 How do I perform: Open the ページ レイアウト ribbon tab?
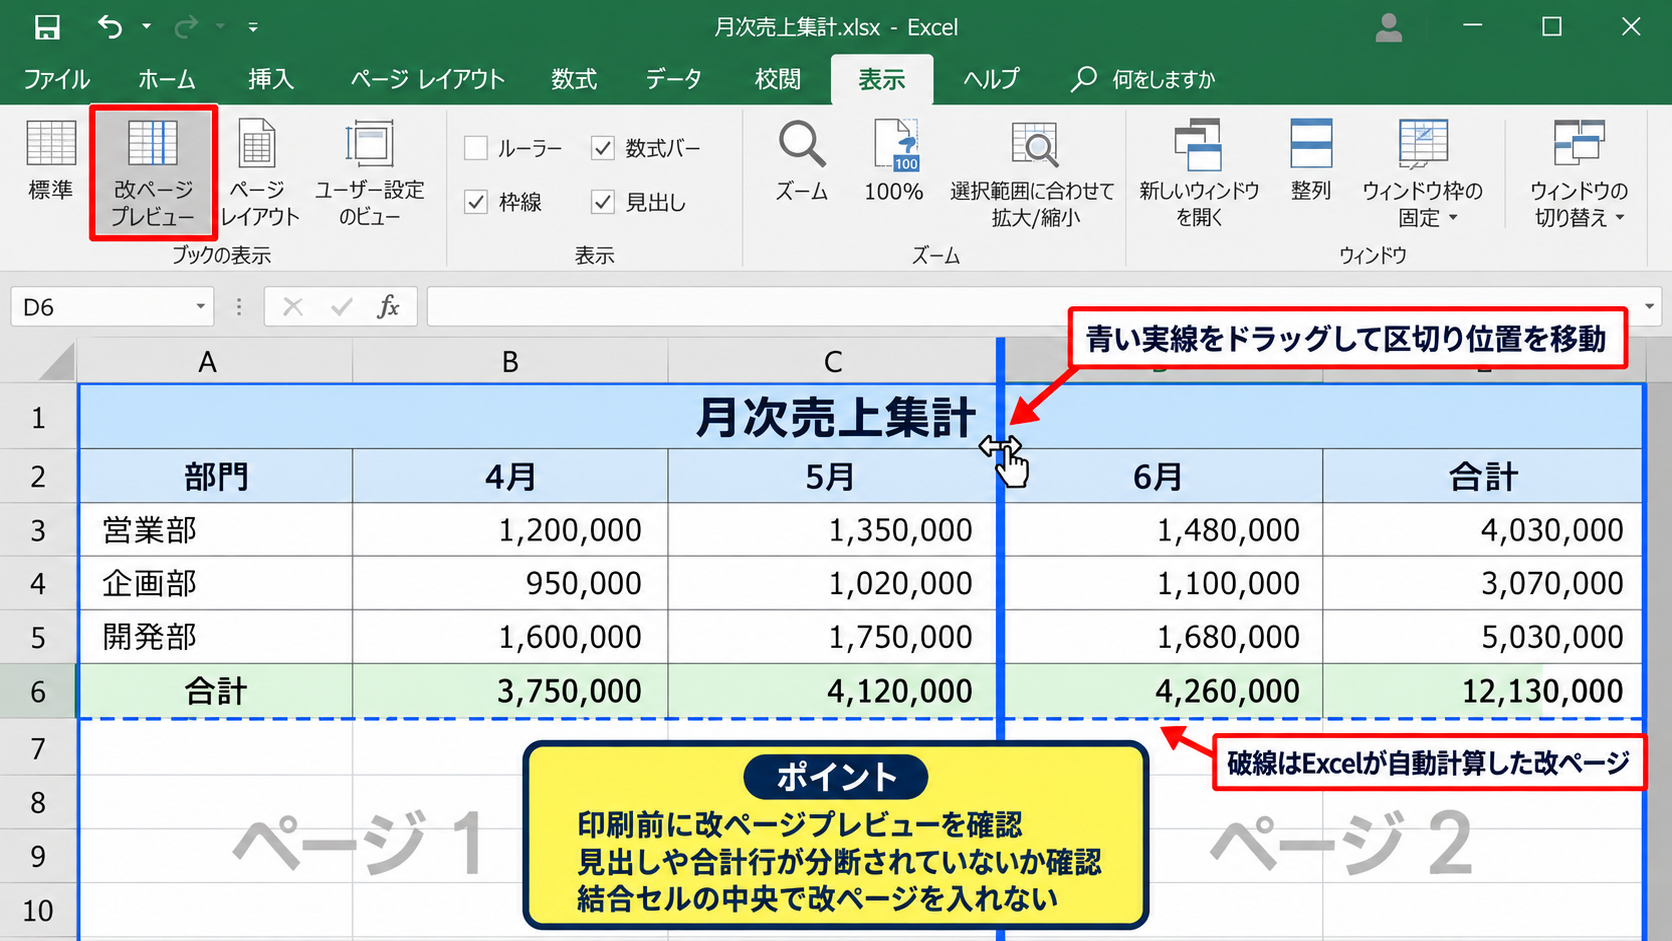click(x=427, y=79)
